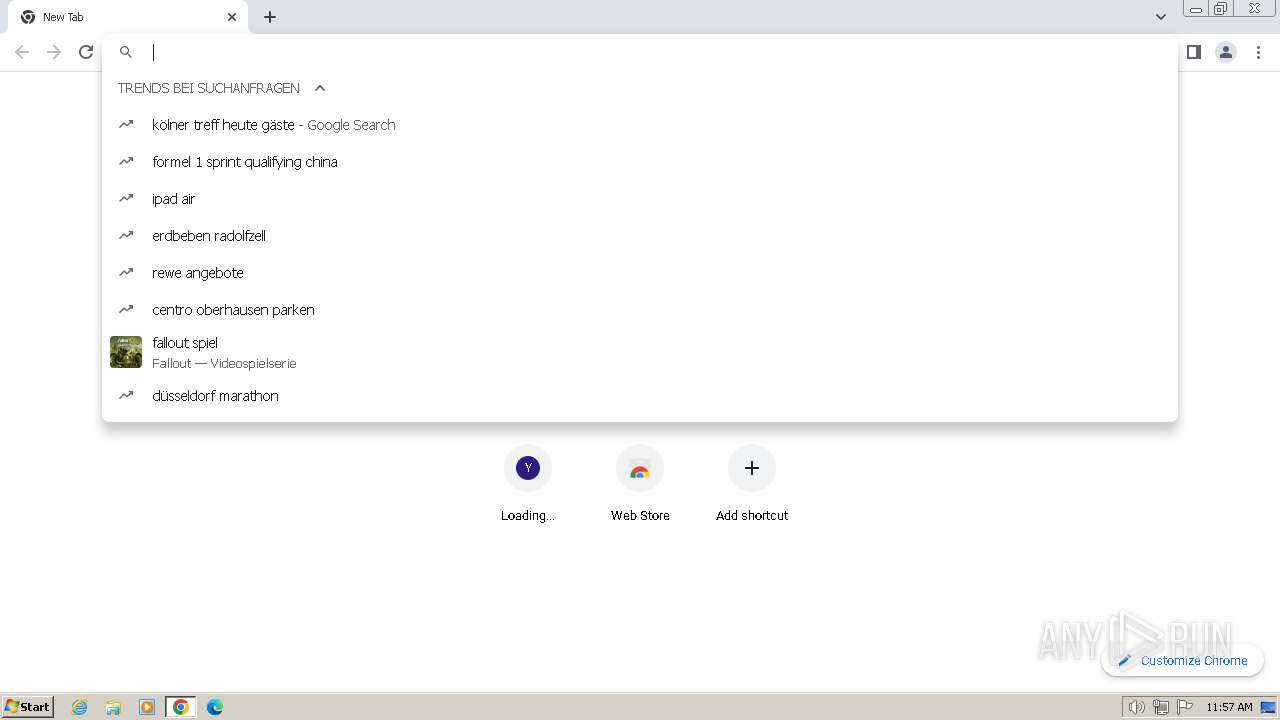Open File Explorer from taskbar

coord(113,707)
